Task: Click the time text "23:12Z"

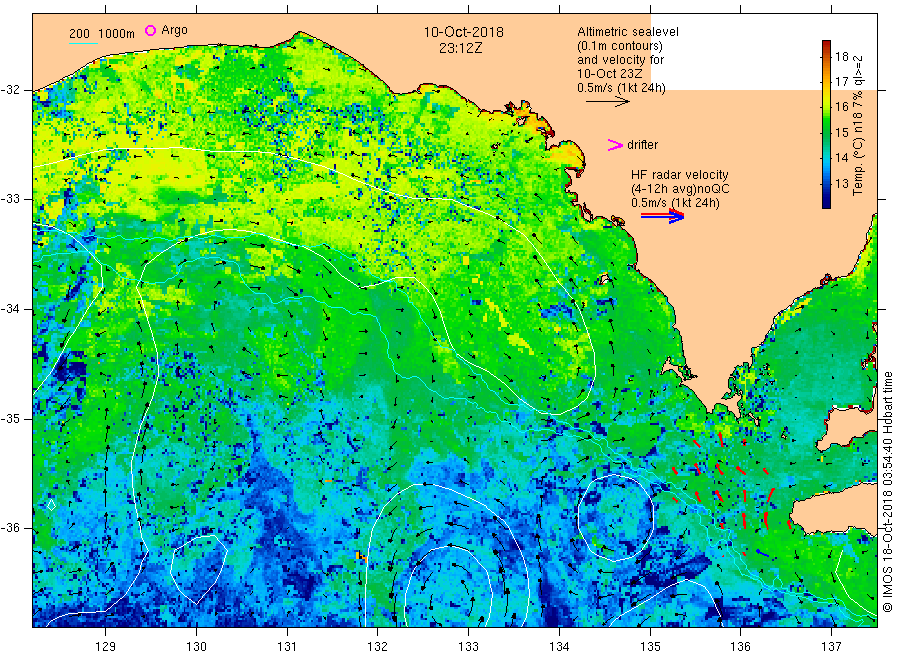Action: [x=461, y=49]
